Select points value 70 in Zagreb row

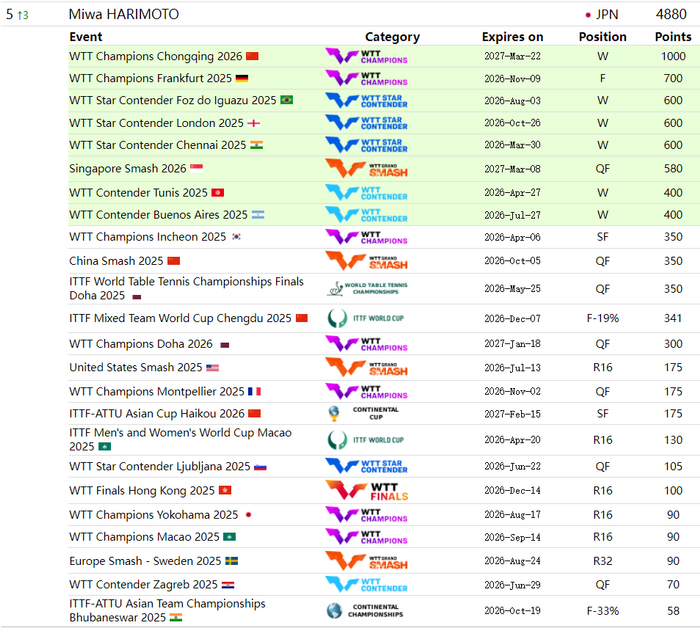click(x=673, y=585)
